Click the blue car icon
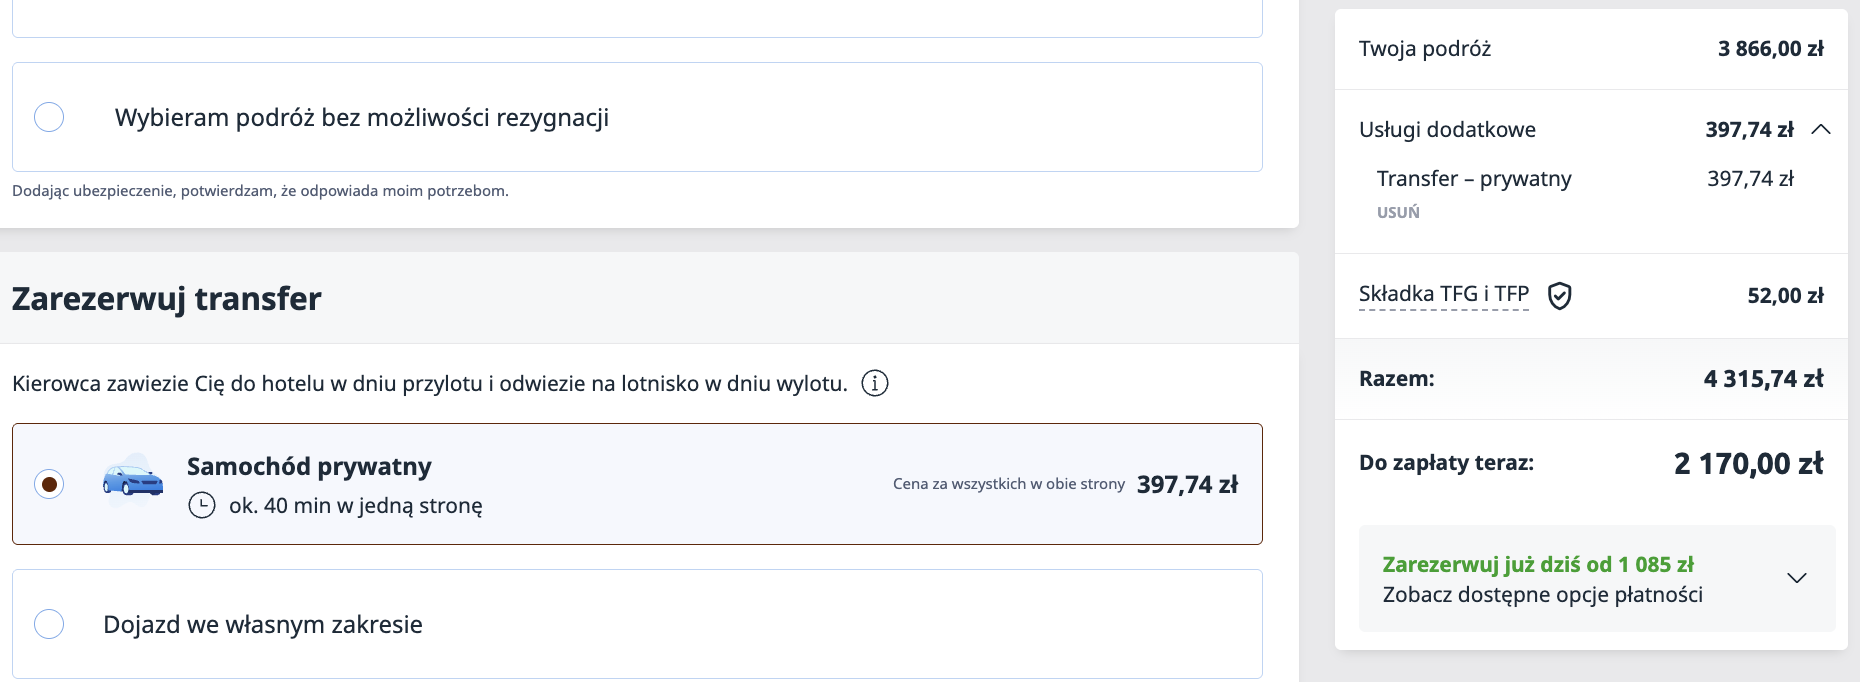 133,481
